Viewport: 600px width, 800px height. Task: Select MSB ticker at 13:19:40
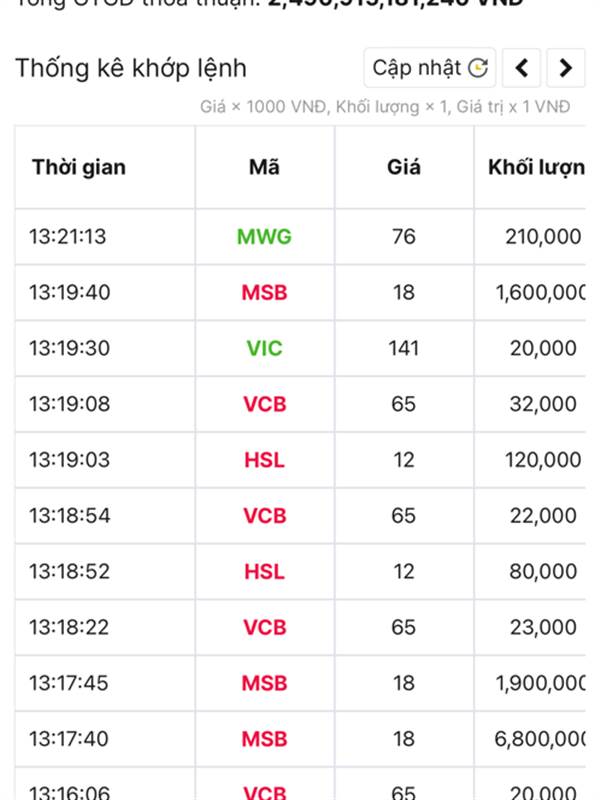click(264, 293)
